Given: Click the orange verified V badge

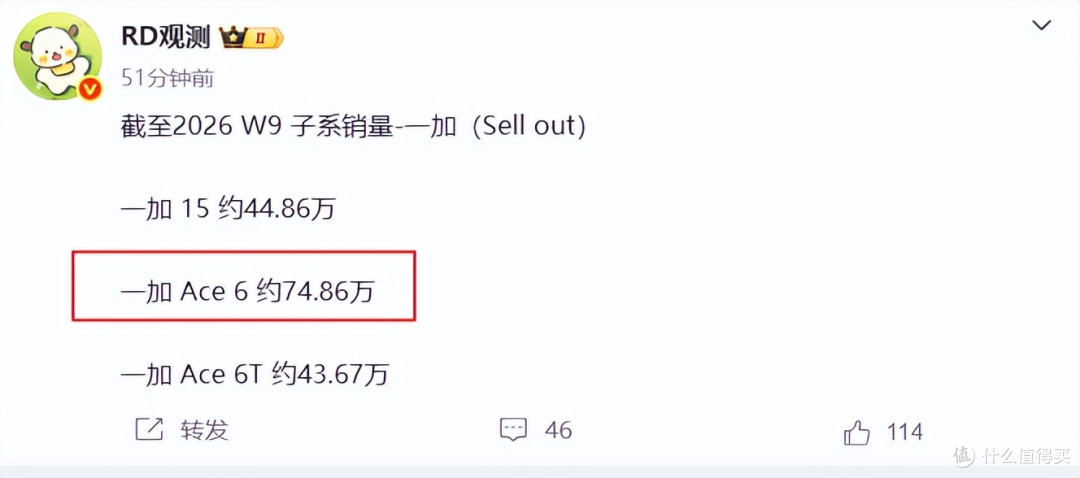Looking at the screenshot, I should click(90, 89).
